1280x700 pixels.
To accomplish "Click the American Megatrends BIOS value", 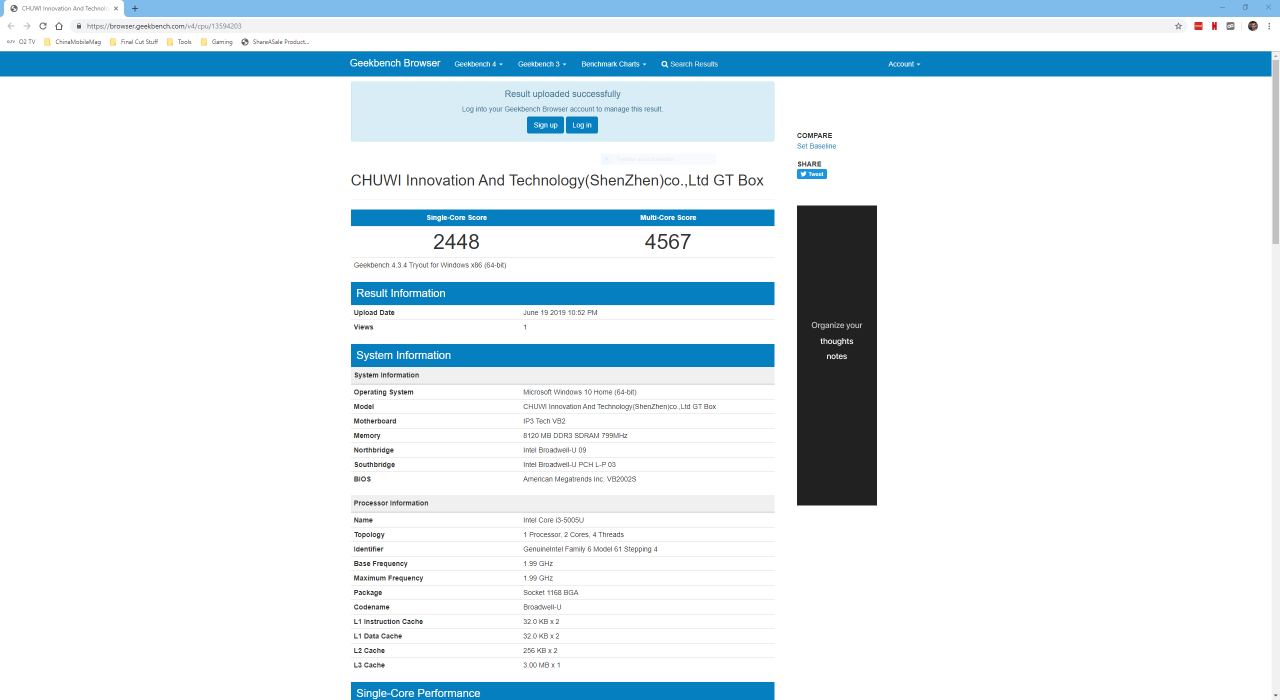I will pos(580,479).
